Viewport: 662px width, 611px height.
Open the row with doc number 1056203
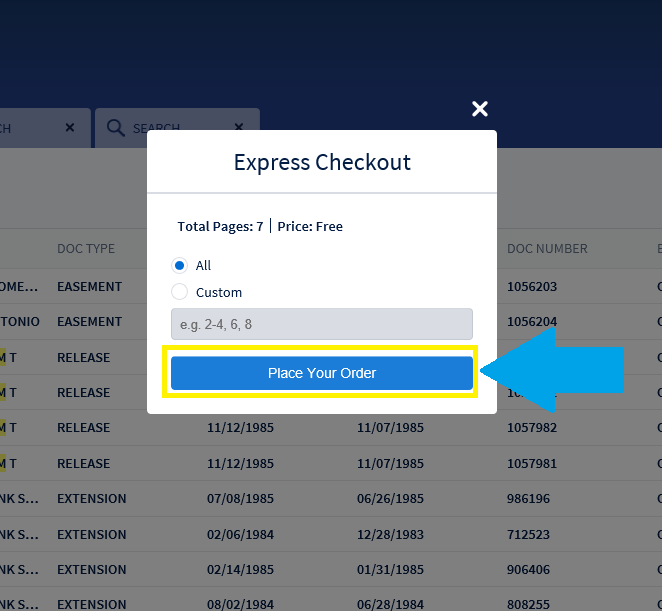point(531,286)
